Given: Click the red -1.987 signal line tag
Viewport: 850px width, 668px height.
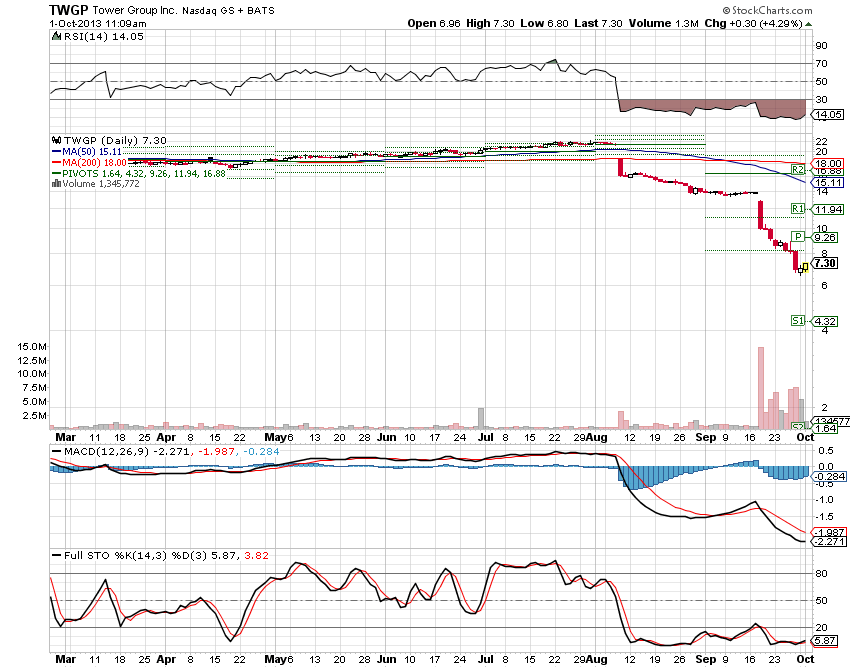Looking at the screenshot, I should 828,532.
